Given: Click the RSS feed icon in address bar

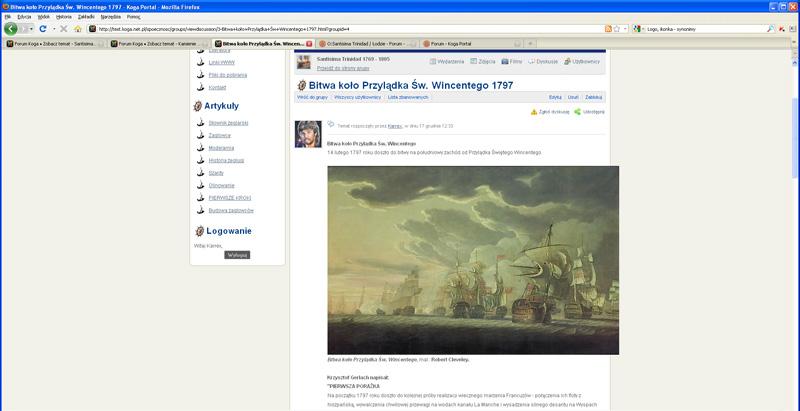Looking at the screenshot, I should coord(608,29).
